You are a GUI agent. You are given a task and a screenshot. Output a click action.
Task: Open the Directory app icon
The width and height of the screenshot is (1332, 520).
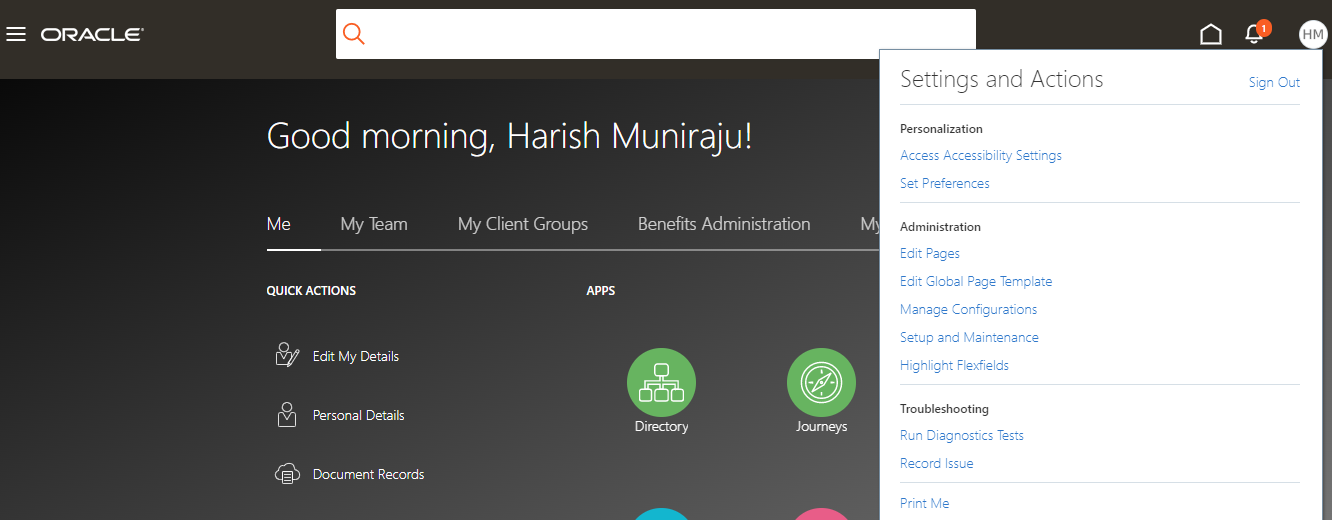tap(661, 382)
